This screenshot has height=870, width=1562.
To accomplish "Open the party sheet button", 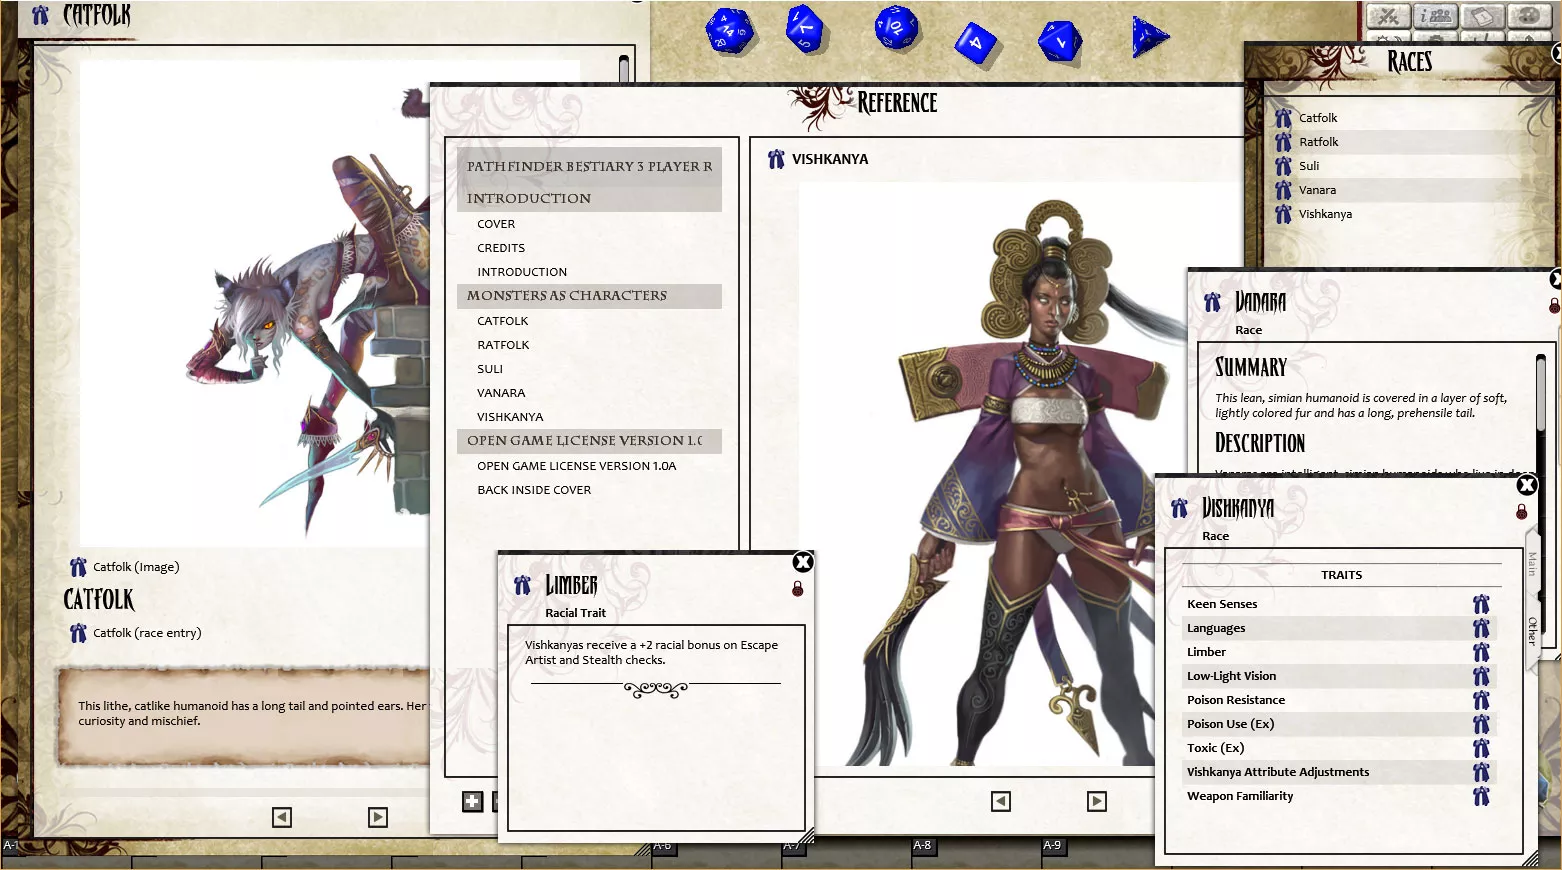I will click(1436, 16).
